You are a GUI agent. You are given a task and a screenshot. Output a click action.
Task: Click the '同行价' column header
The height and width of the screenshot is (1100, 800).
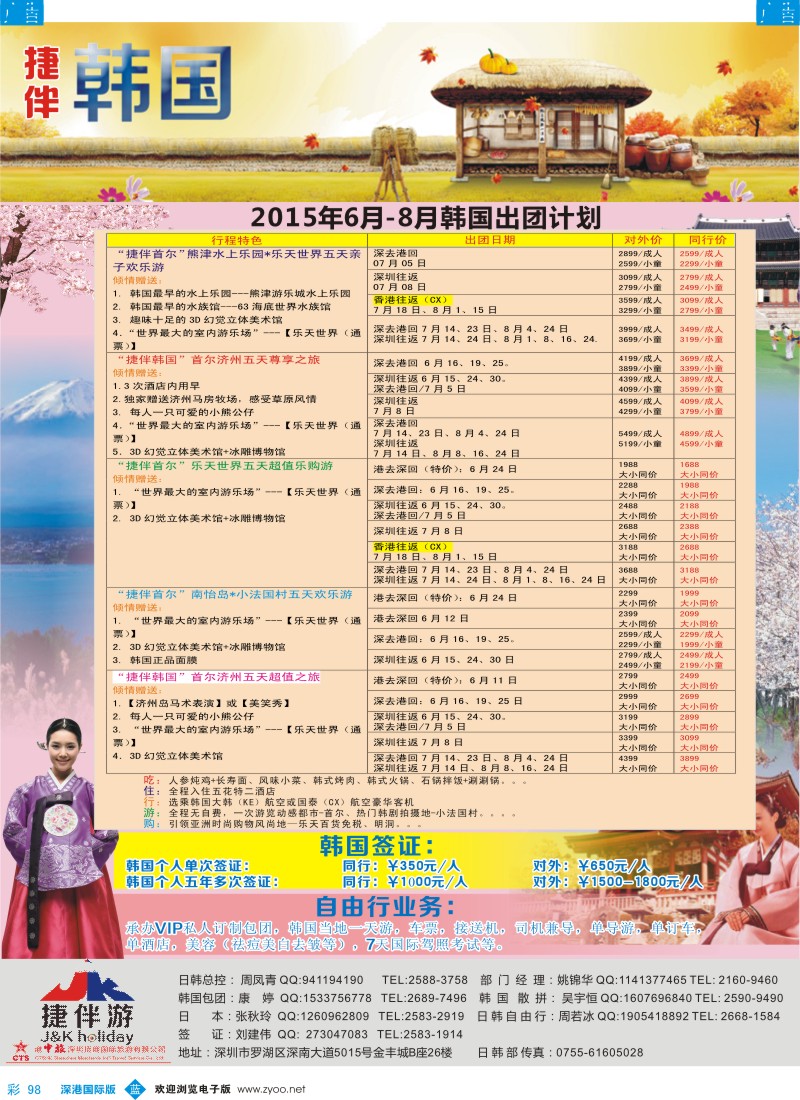(x=707, y=240)
